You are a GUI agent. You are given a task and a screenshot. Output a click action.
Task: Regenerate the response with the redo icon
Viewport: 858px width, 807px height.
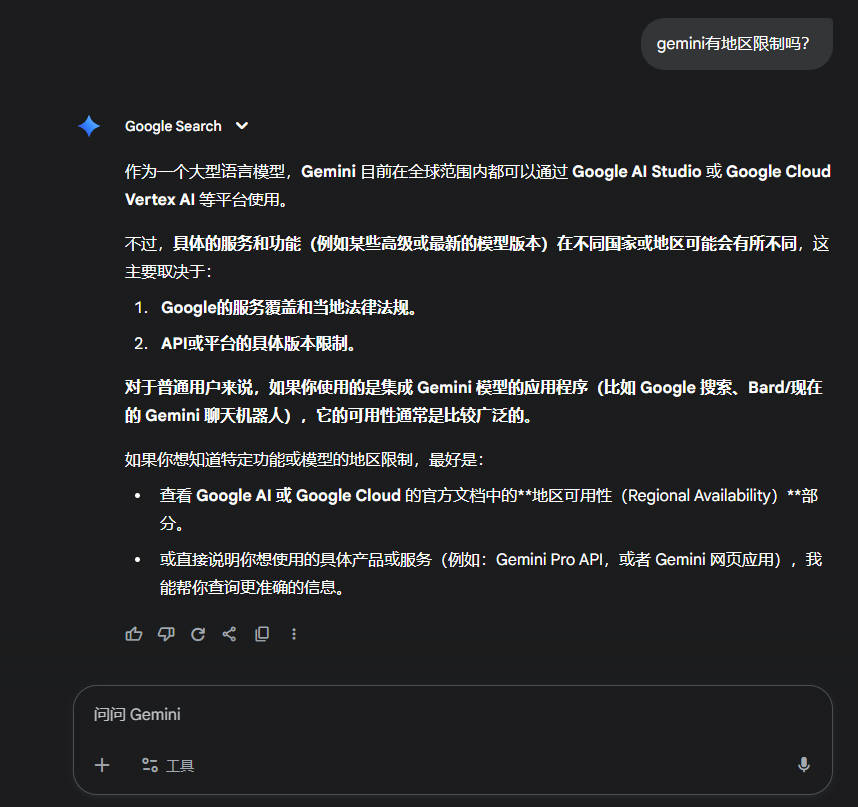click(x=198, y=634)
